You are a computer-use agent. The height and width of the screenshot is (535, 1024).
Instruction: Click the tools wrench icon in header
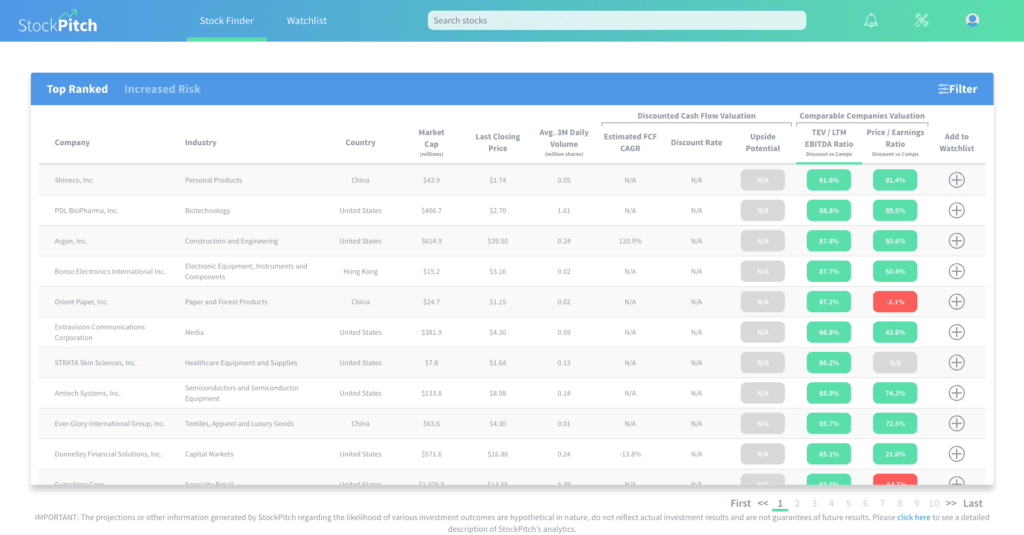pyautogui.click(x=922, y=20)
